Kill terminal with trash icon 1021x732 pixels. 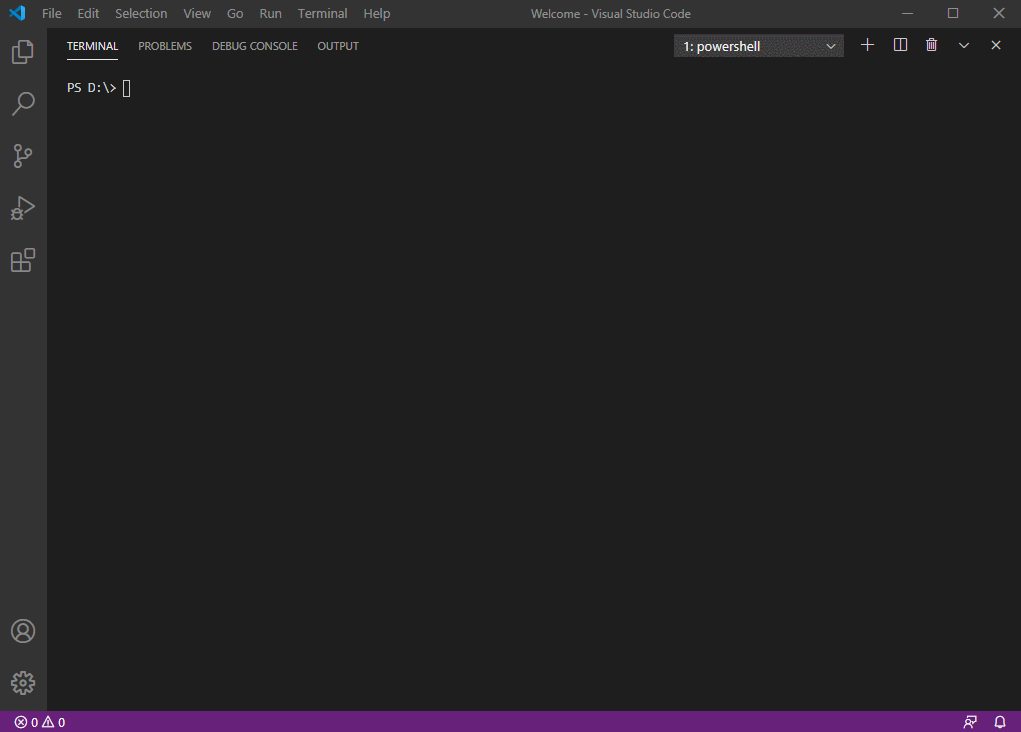[x=932, y=45]
